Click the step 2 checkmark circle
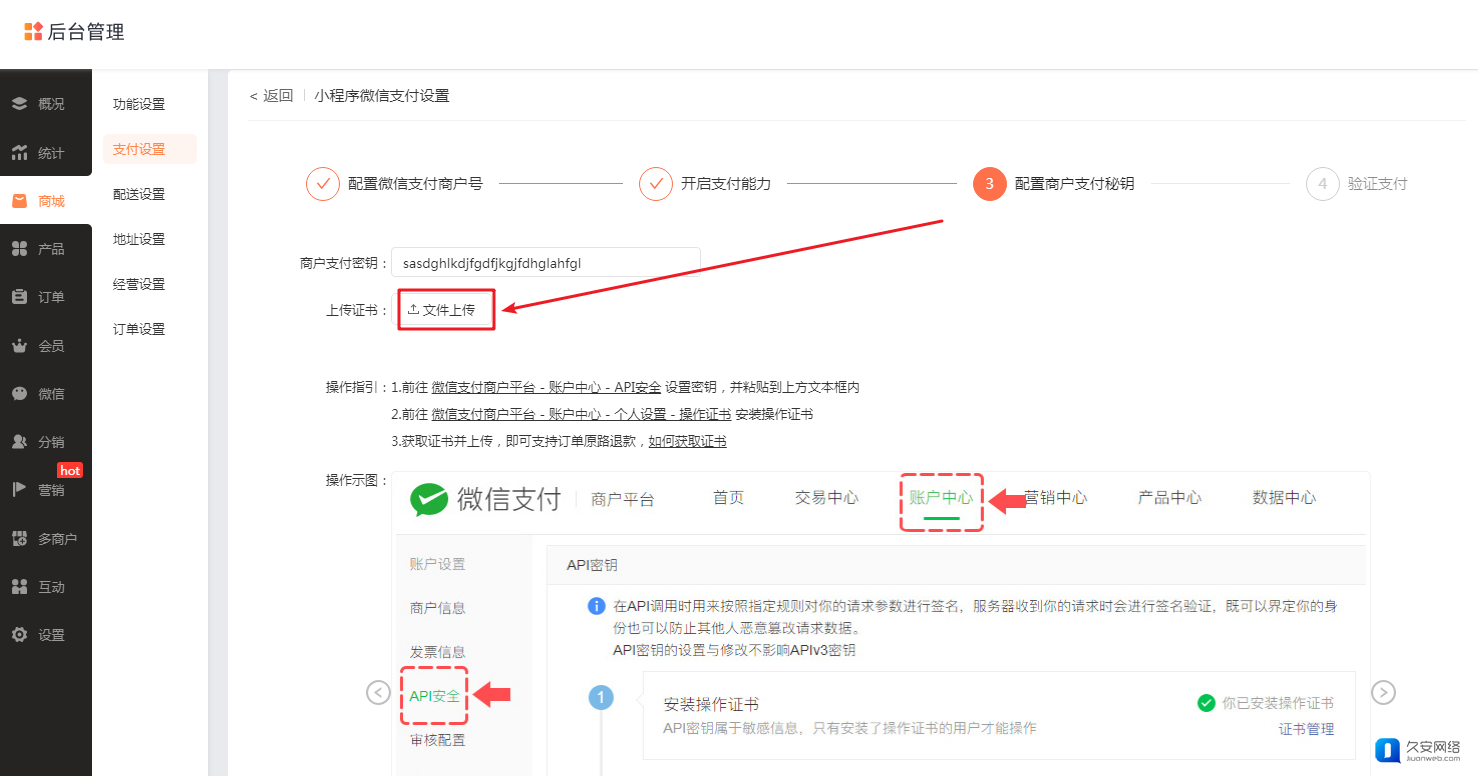The image size is (1478, 776). 656,184
